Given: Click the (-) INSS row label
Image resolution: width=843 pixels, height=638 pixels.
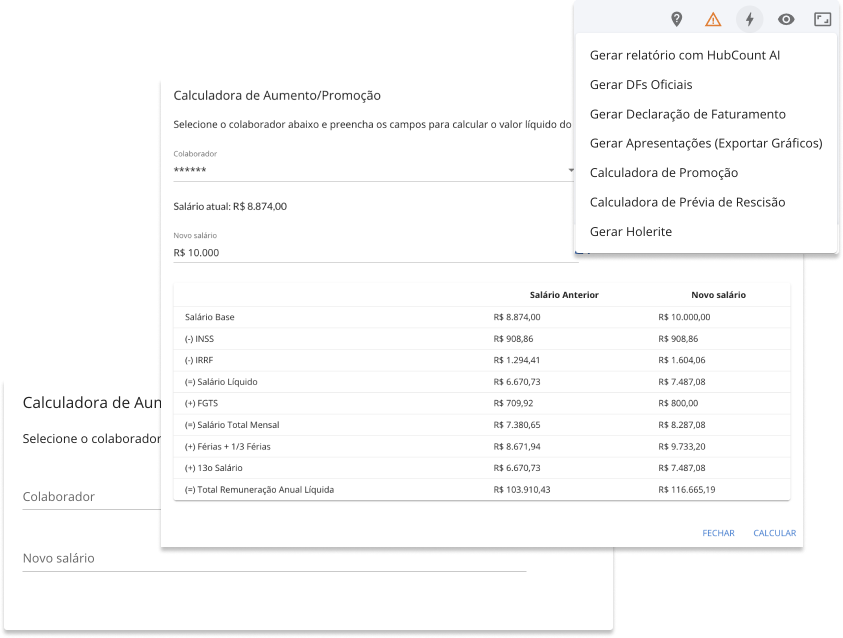Looking at the screenshot, I should [x=199, y=339].
